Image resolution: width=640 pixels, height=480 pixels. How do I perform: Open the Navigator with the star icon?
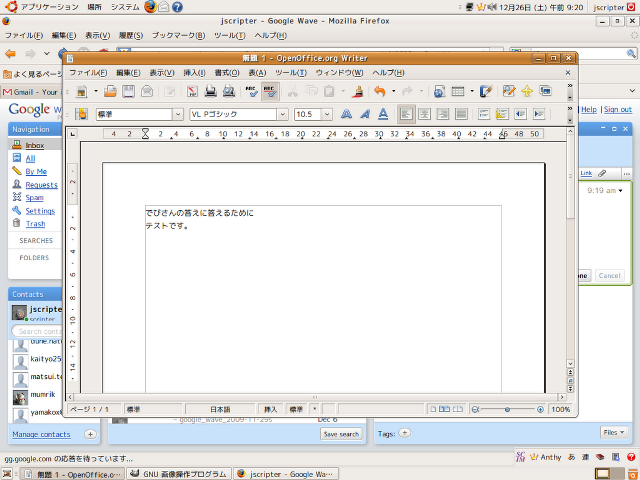[527, 91]
